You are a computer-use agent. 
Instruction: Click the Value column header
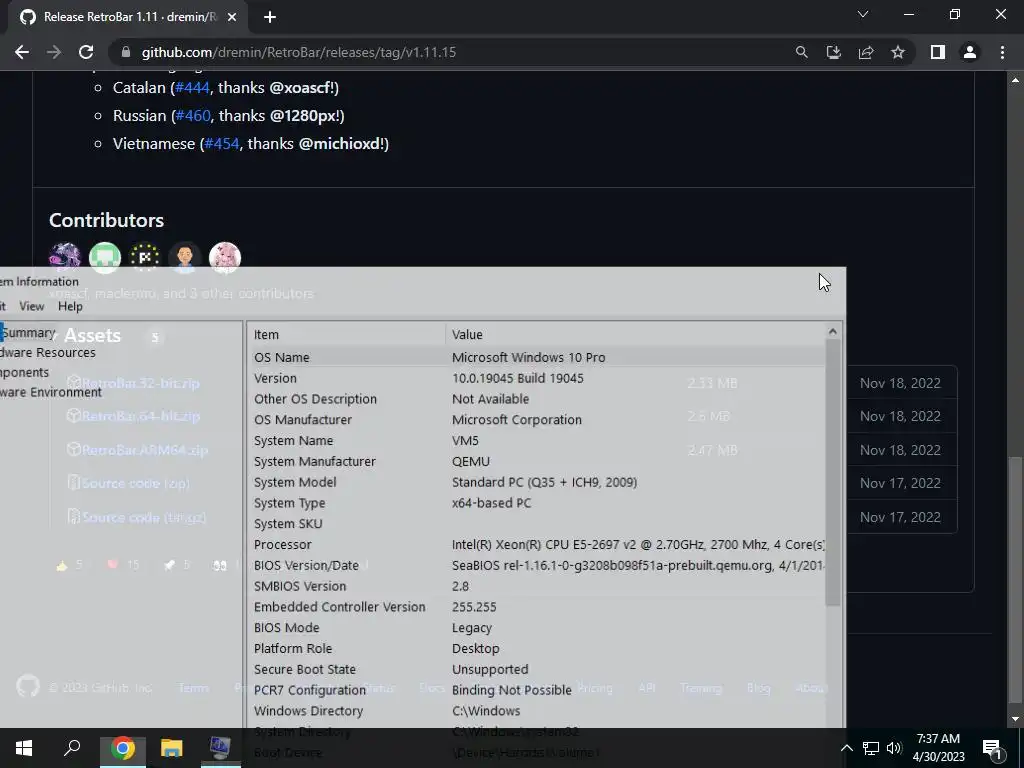(636, 334)
